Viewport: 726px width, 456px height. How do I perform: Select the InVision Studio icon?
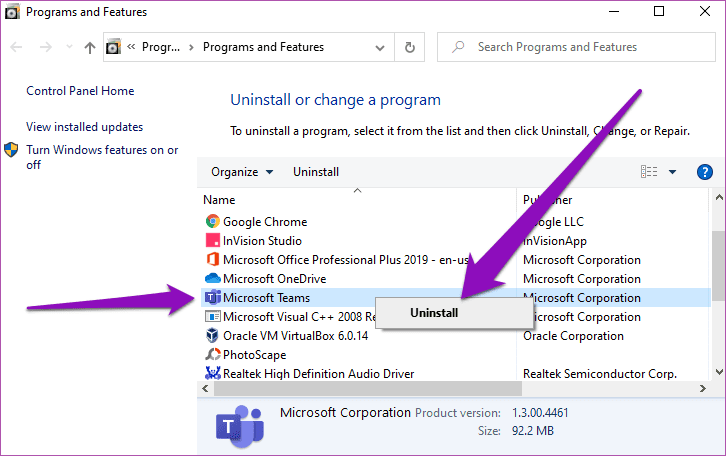[213, 240]
